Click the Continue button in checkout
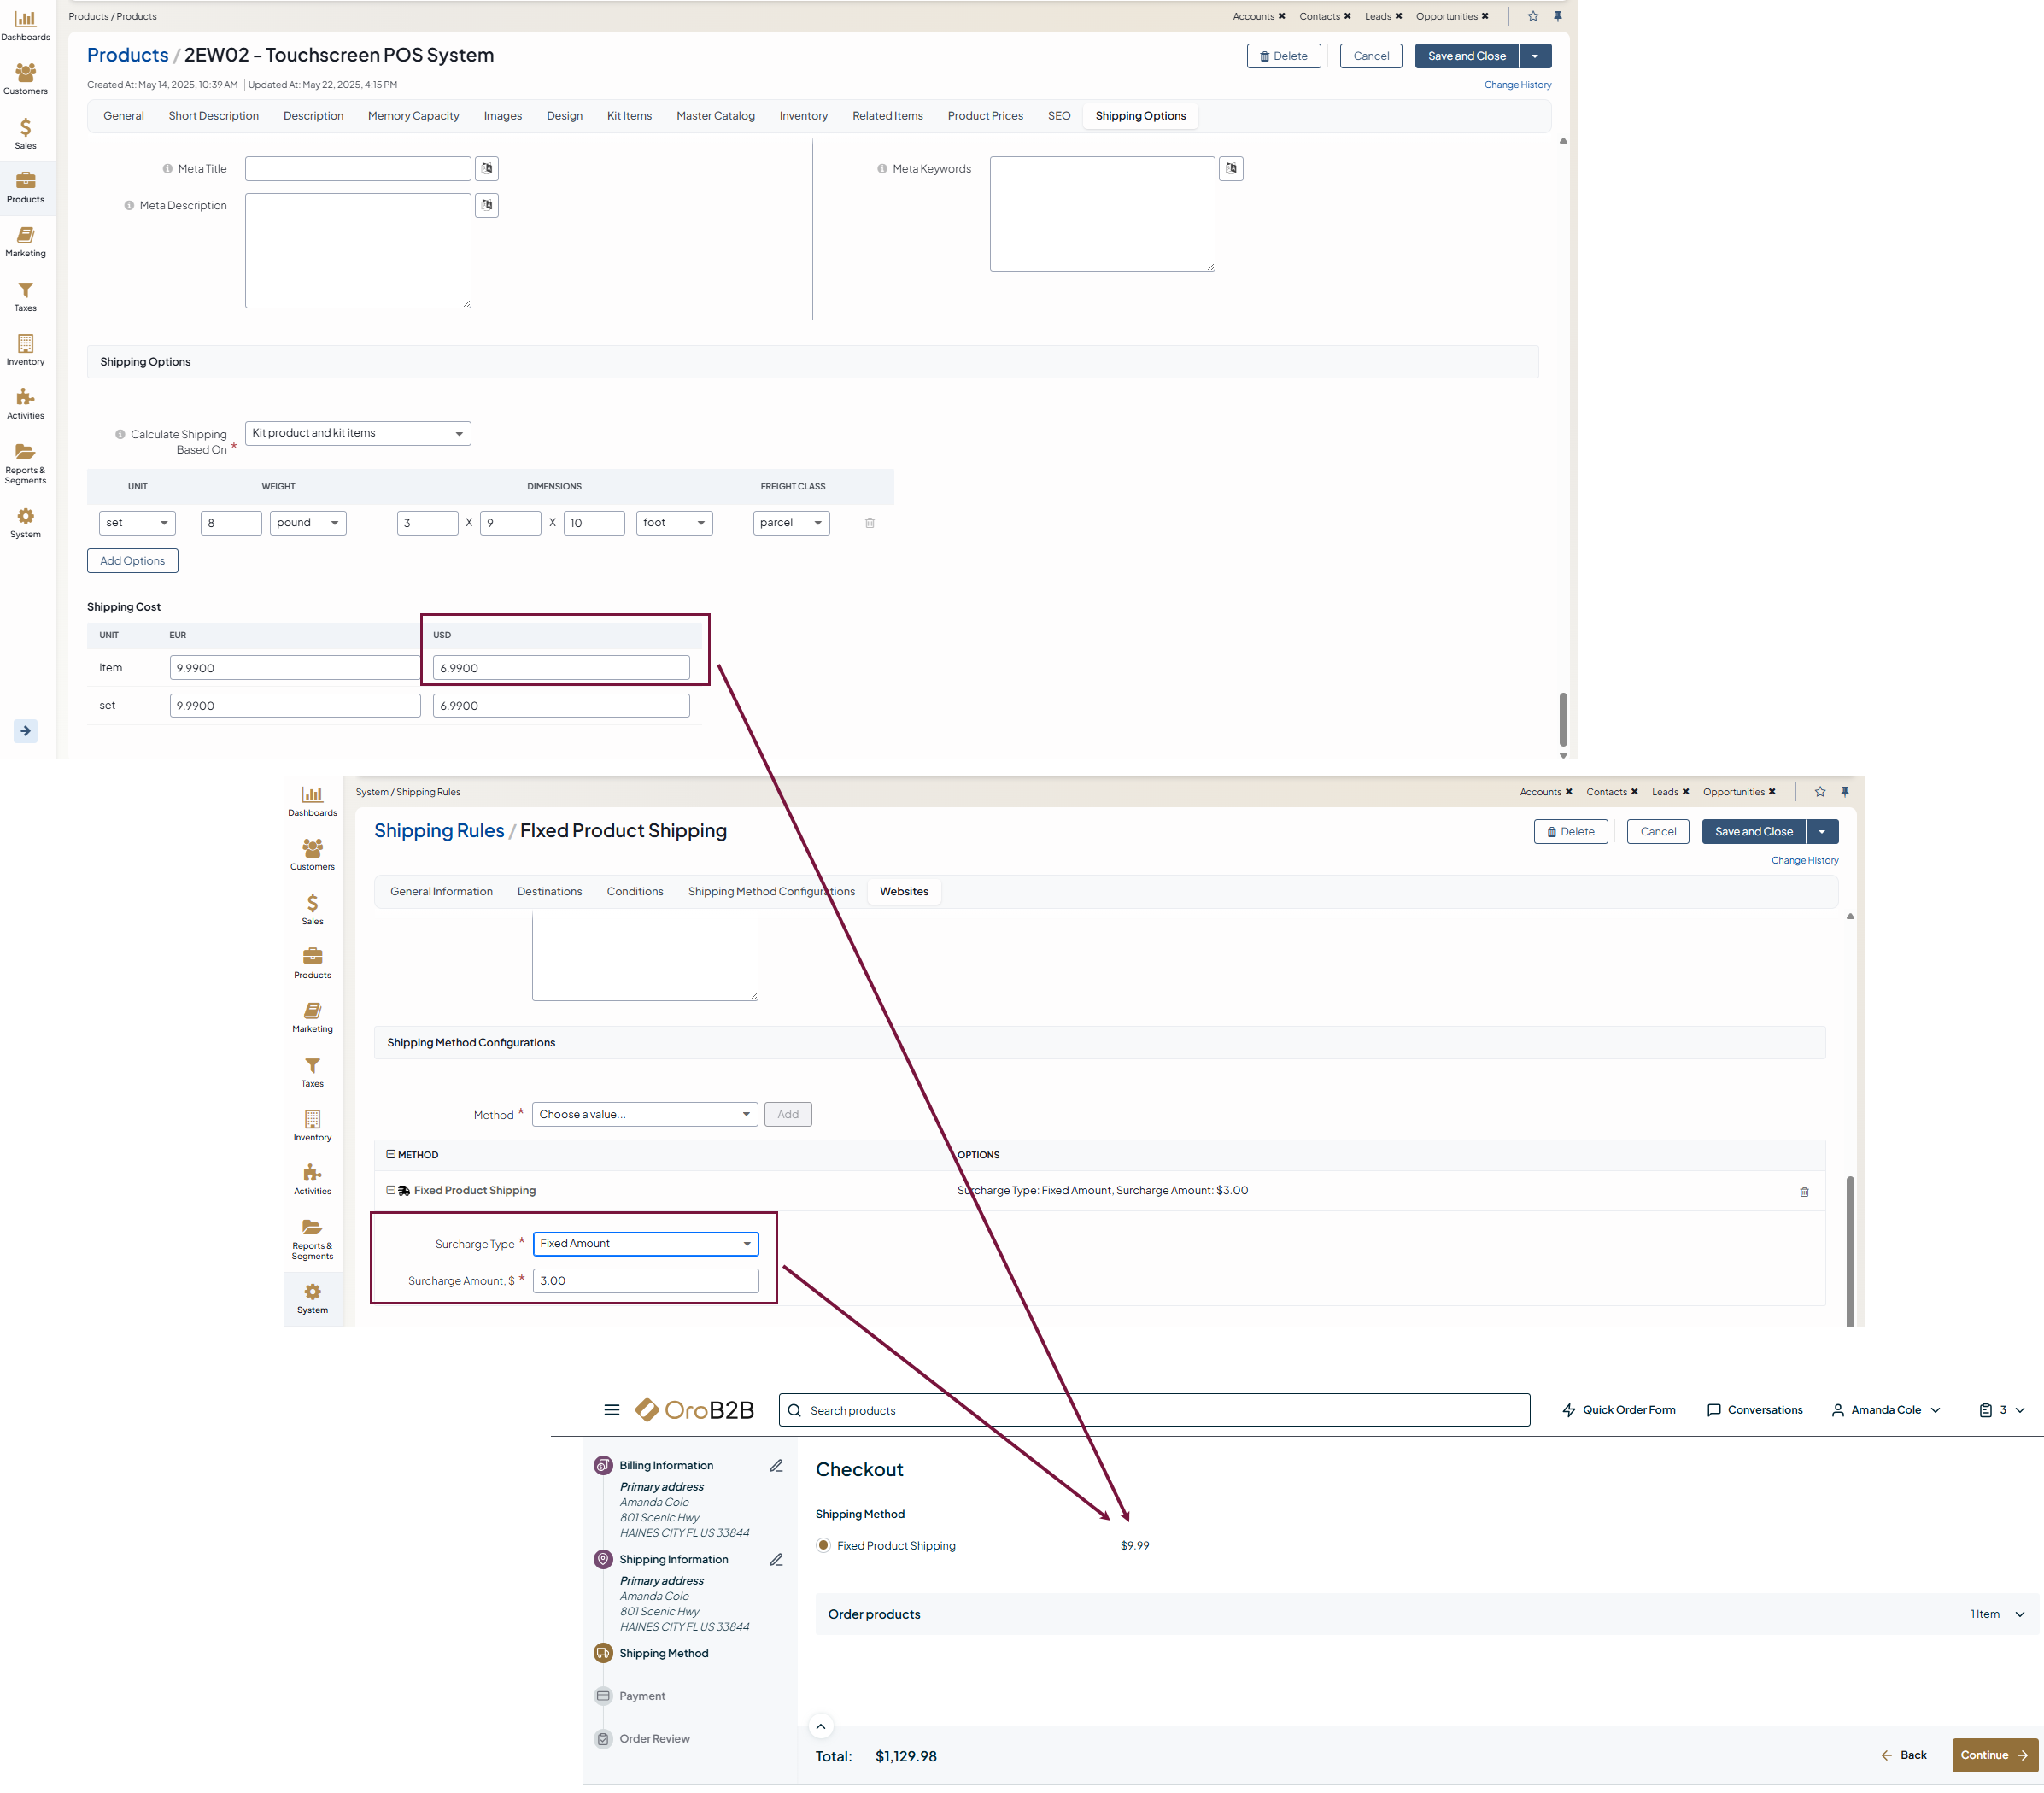 [x=1993, y=1755]
